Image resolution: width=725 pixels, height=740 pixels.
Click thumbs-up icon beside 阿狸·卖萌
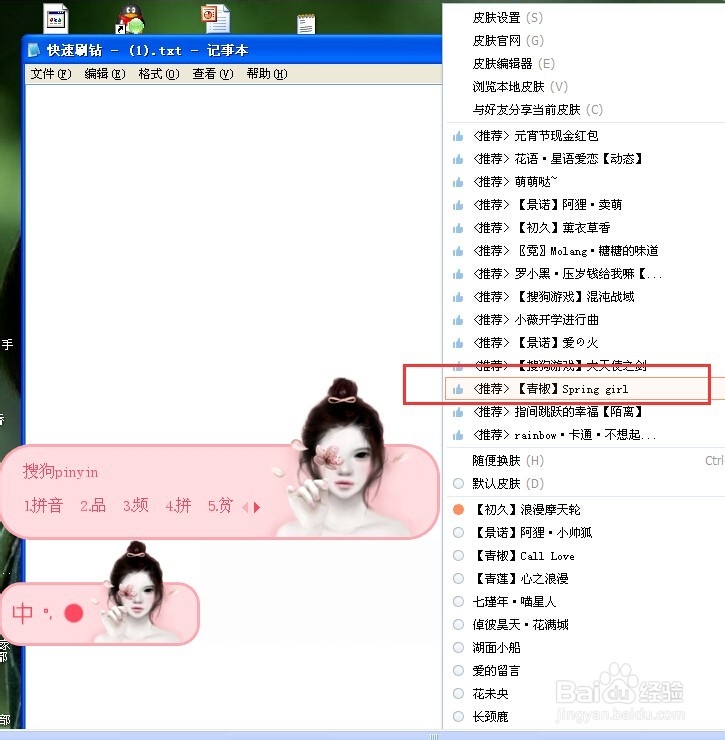[458, 205]
